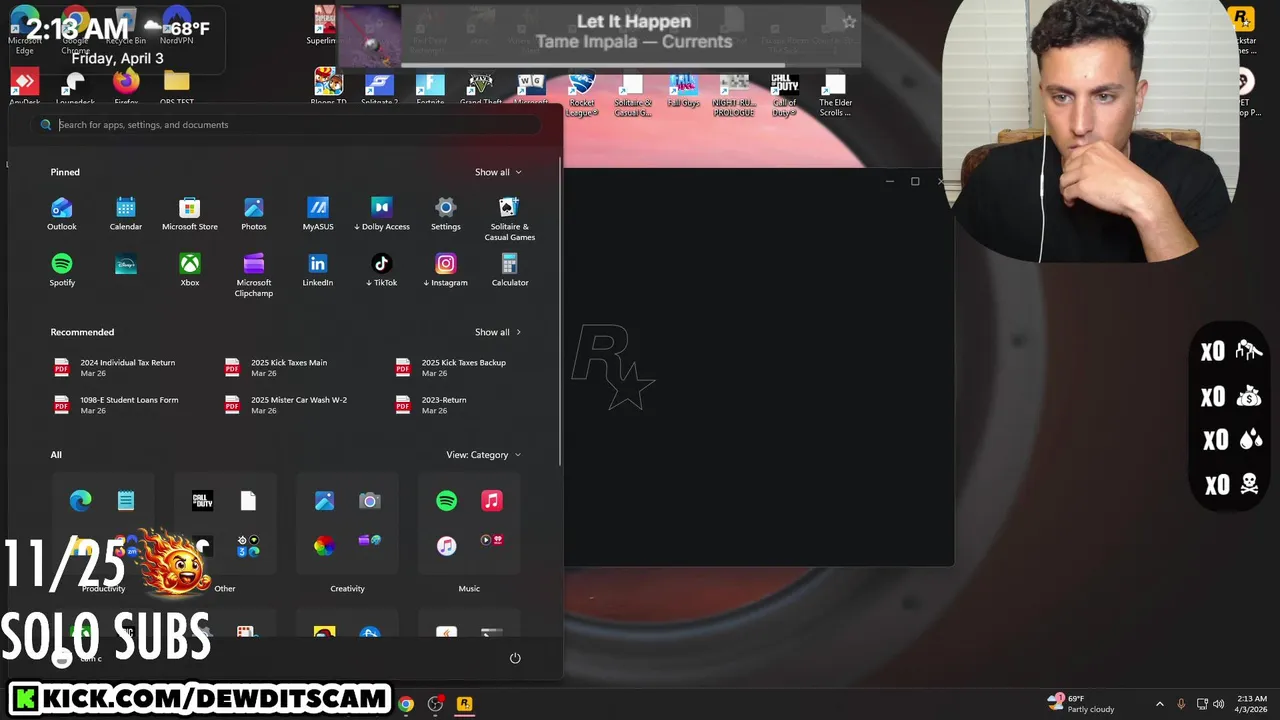
Task: Select The Elder Scrolls desktop shortcut
Action: (835, 95)
